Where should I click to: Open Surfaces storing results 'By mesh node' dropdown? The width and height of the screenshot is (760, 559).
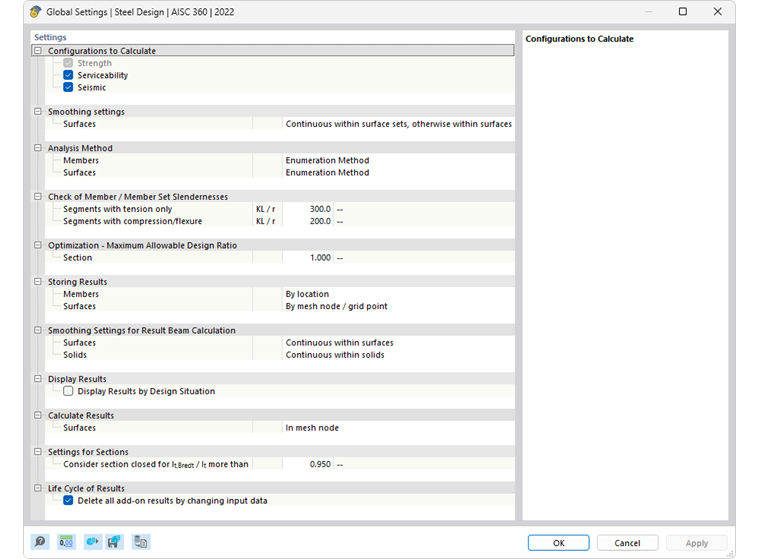pyautogui.click(x=397, y=306)
